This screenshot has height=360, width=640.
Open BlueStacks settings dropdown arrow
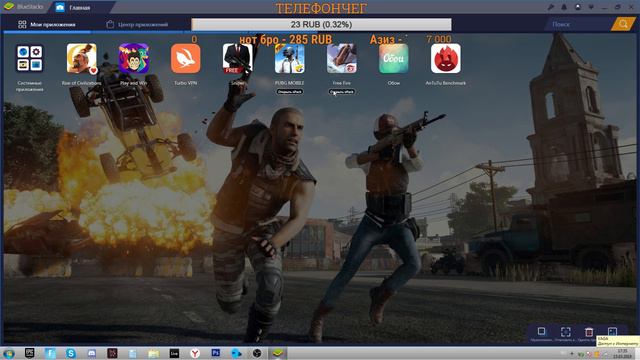591,7
